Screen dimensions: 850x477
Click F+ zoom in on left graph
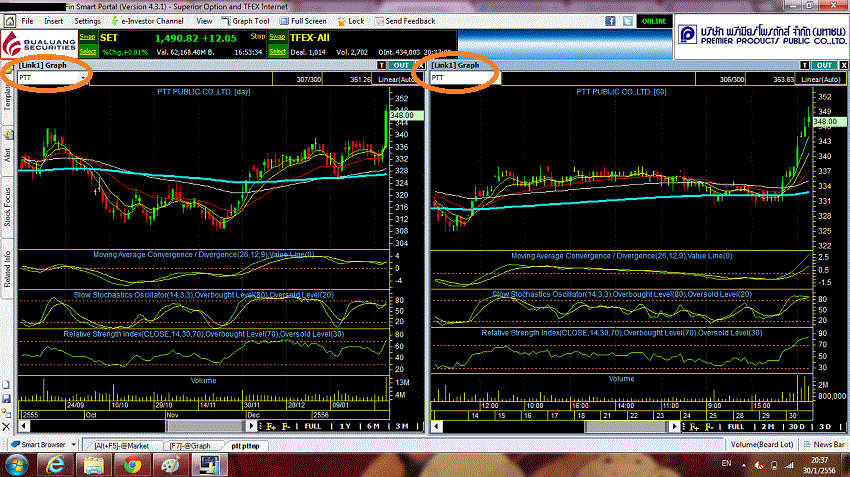coord(271,427)
